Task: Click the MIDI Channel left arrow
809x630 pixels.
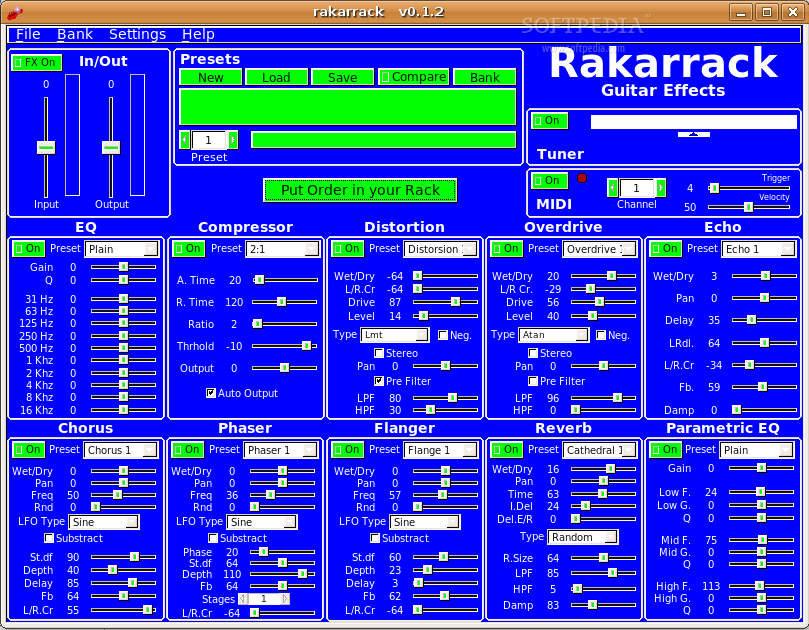Action: coord(612,188)
